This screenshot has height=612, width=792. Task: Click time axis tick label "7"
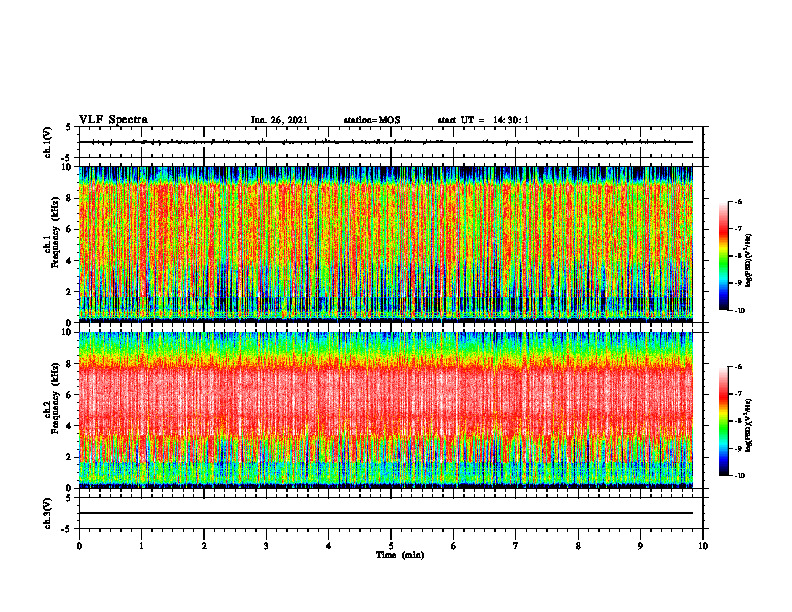click(516, 546)
